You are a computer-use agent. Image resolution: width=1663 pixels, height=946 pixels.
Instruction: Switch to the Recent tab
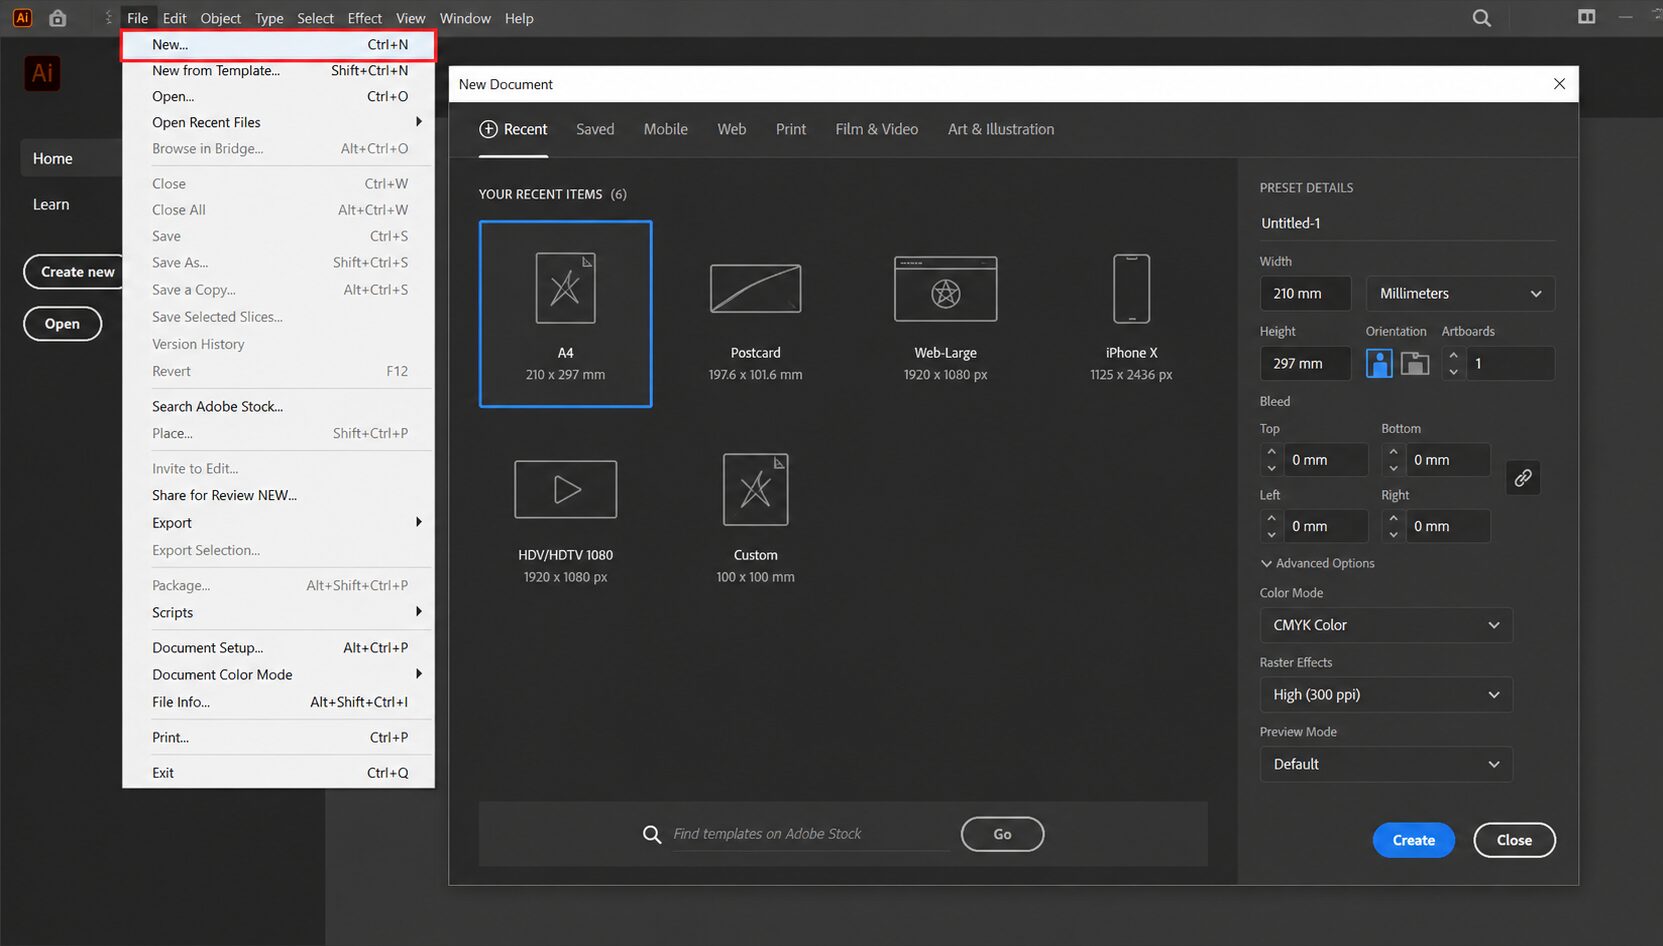coord(513,129)
